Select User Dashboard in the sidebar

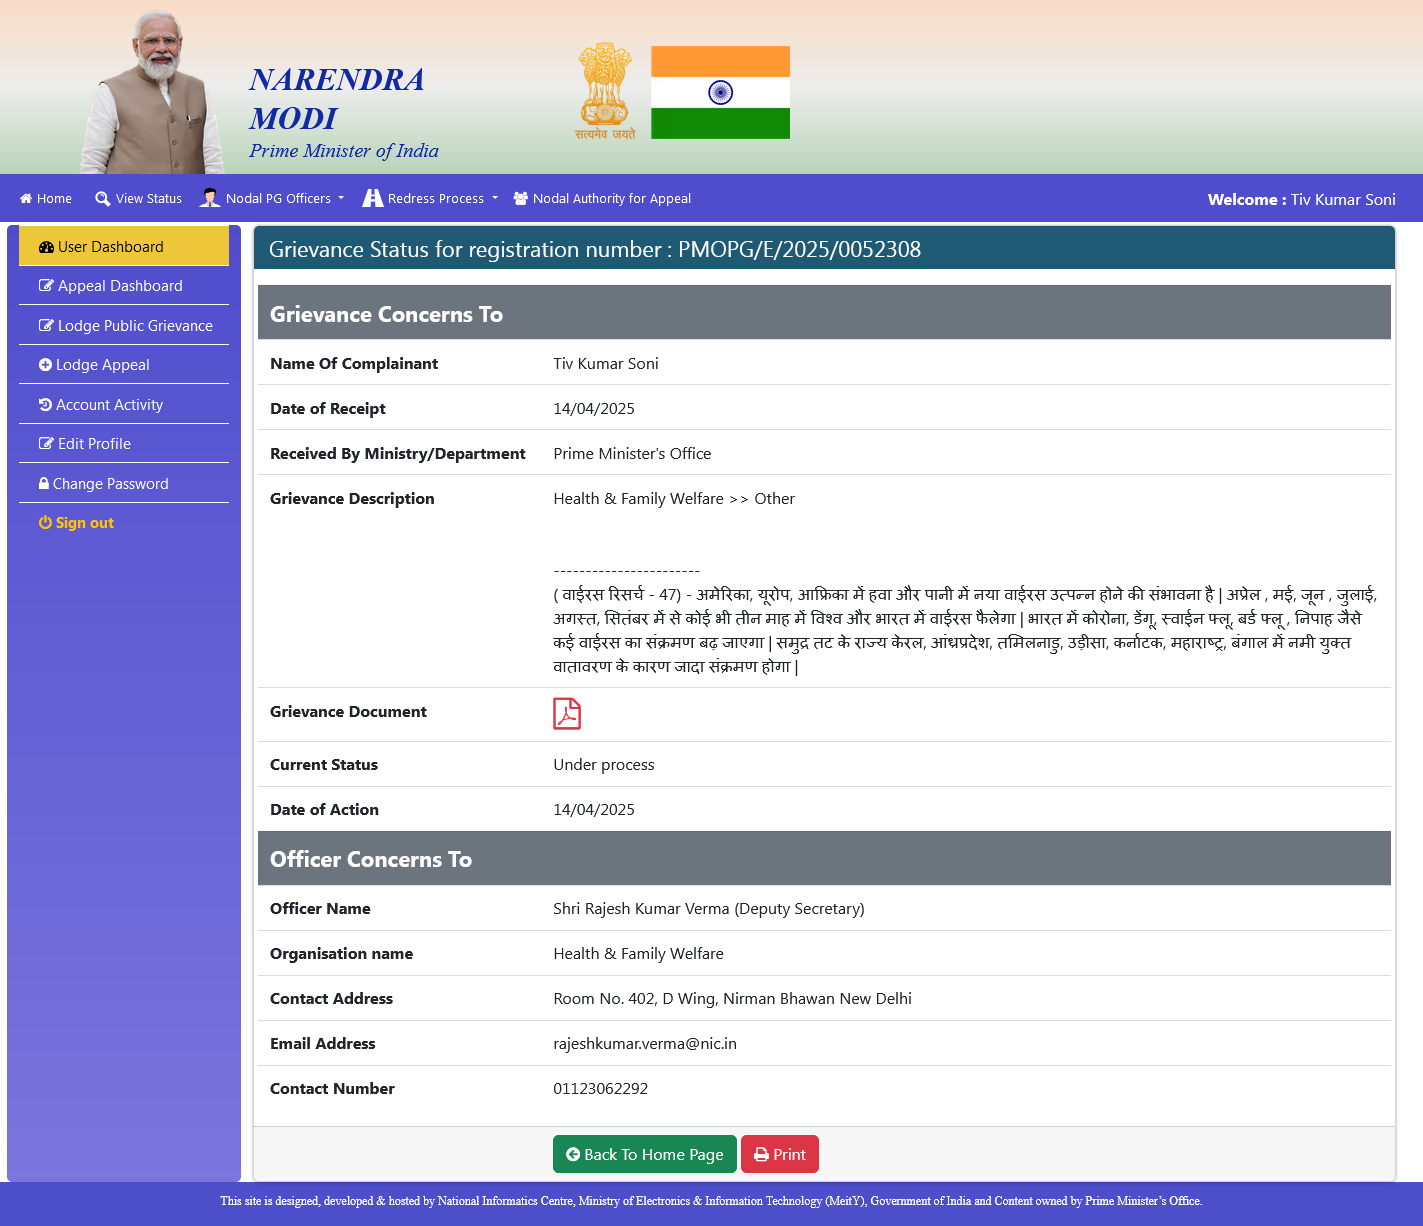pyautogui.click(x=124, y=246)
